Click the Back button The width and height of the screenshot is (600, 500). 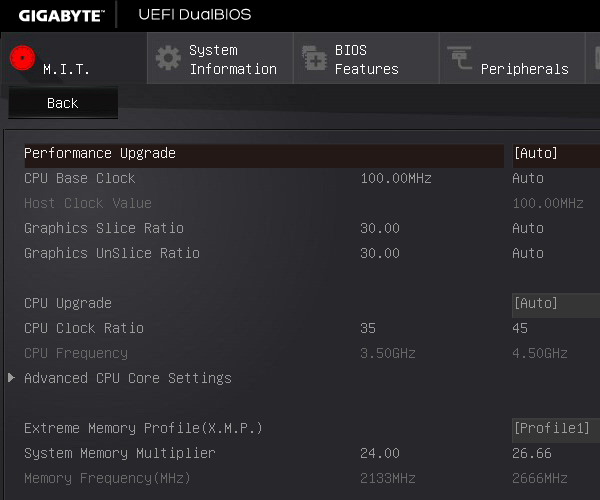(63, 103)
